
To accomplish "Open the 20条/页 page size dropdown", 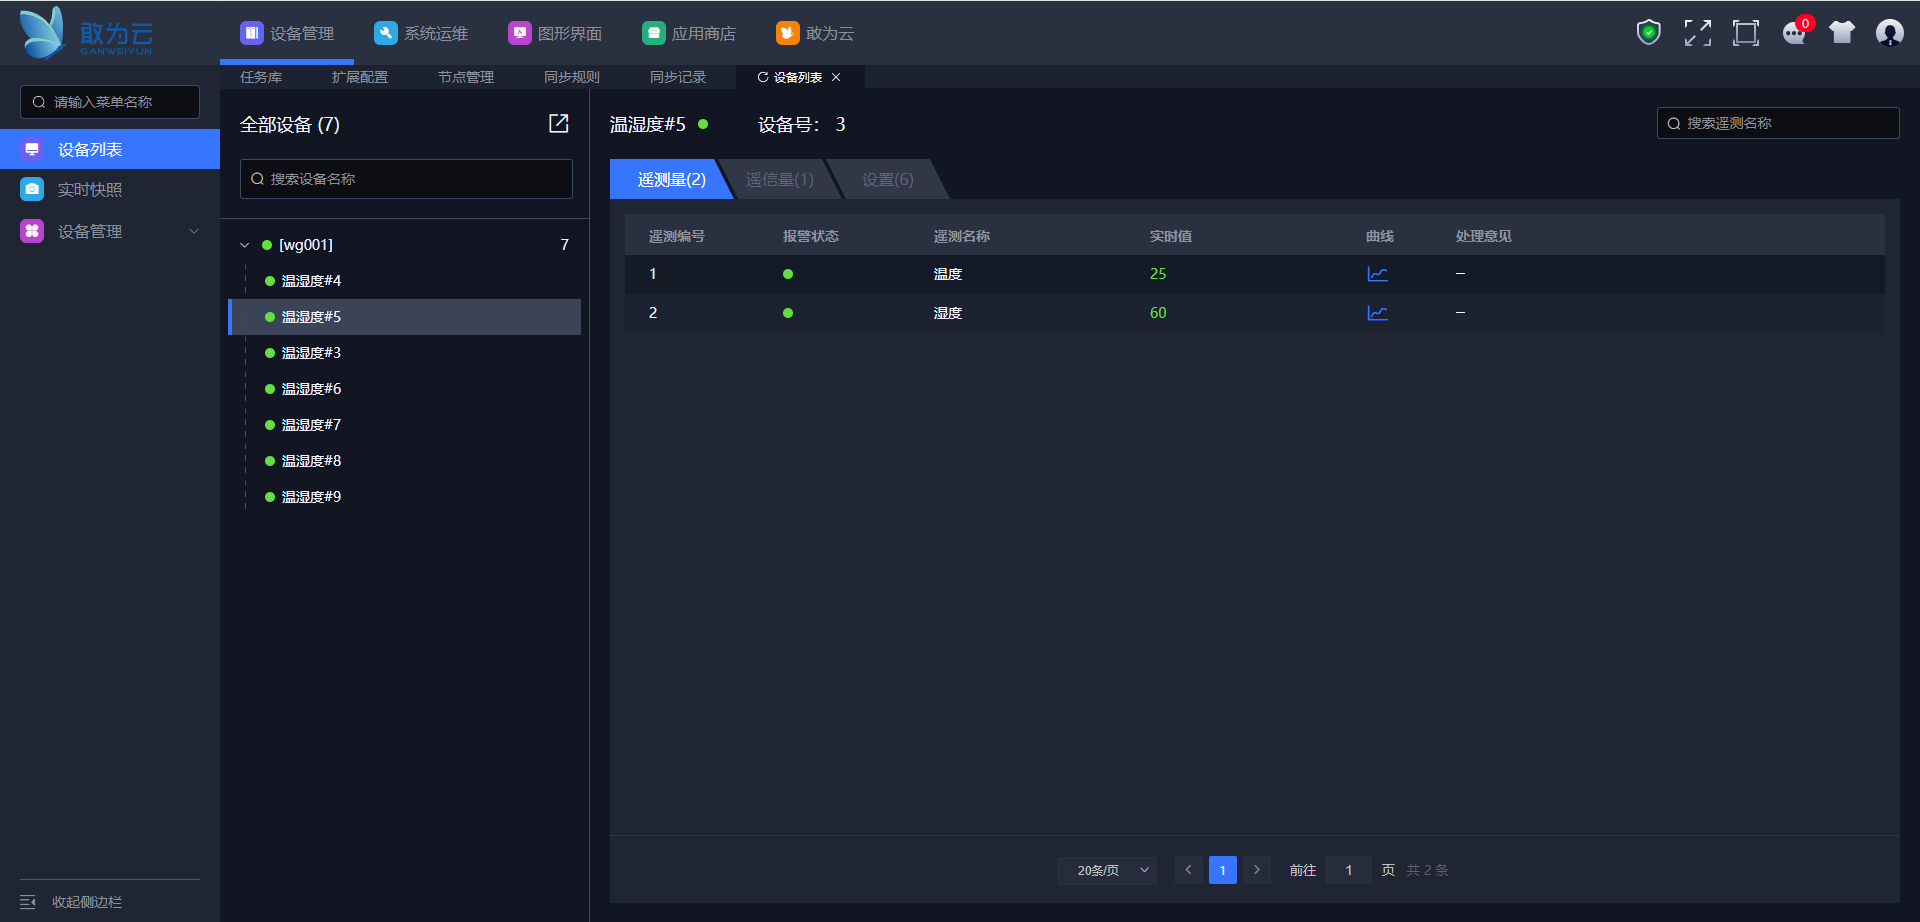I will point(1107,870).
